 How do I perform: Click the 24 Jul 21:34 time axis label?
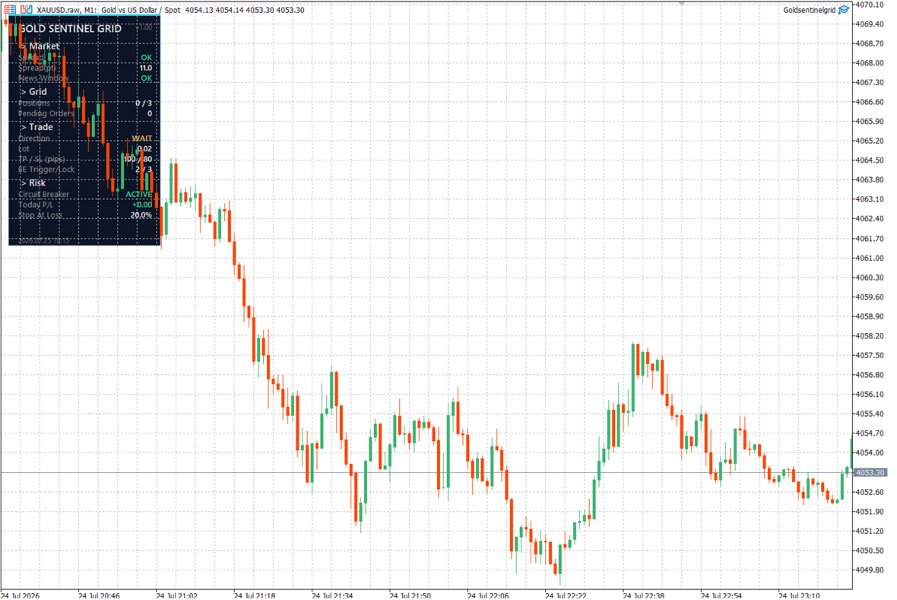point(332,595)
